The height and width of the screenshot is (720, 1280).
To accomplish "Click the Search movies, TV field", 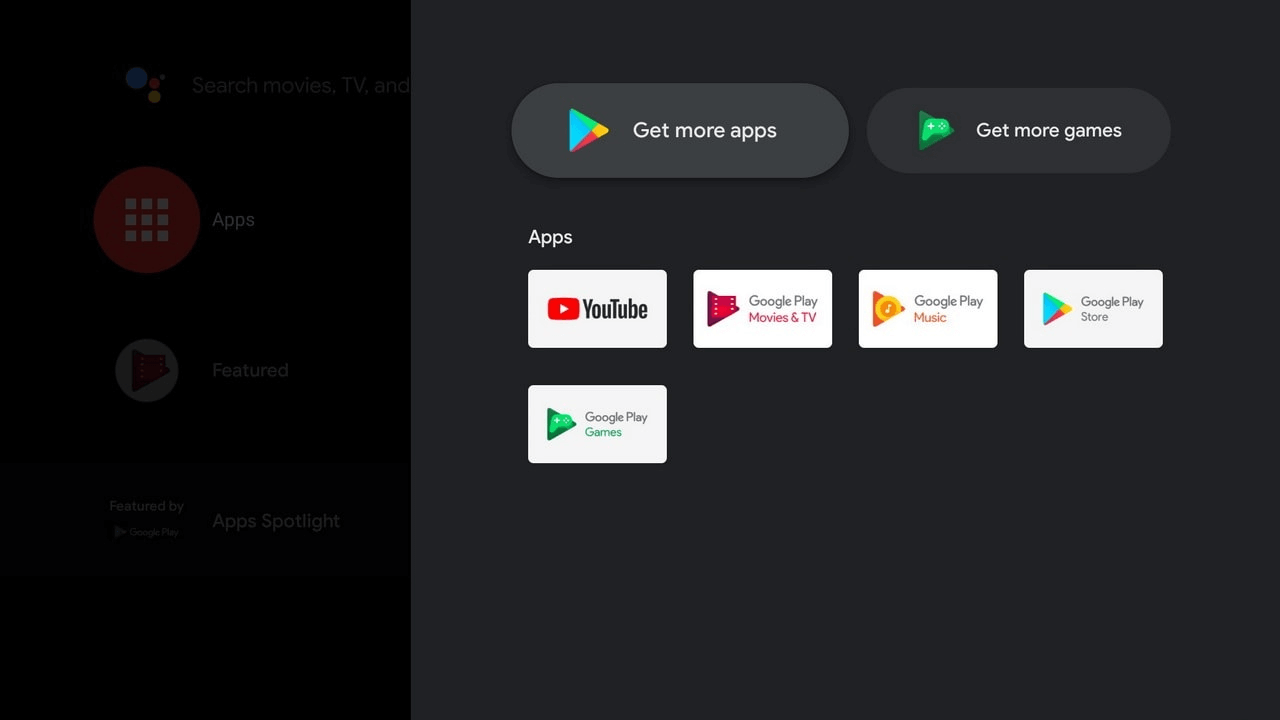I will [301, 86].
